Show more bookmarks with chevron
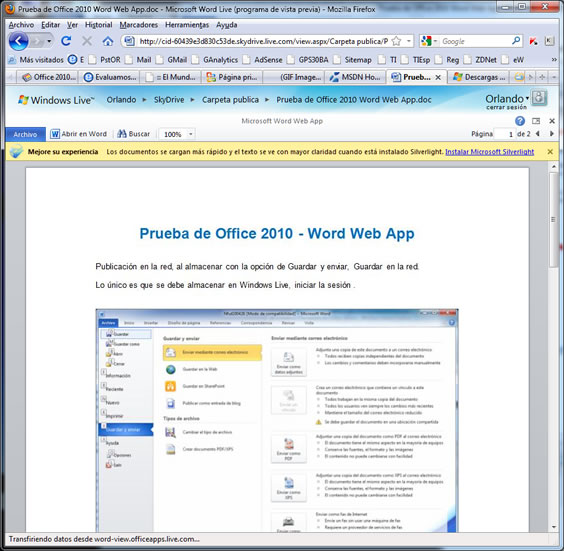564x551 pixels. [554, 60]
